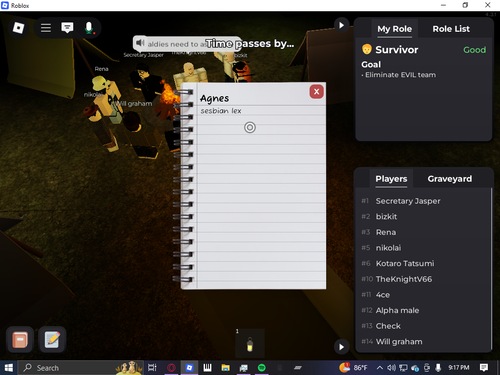Image resolution: width=500 pixels, height=375 pixels.
Task: Open the Windows Start menu
Action: tap(8, 368)
